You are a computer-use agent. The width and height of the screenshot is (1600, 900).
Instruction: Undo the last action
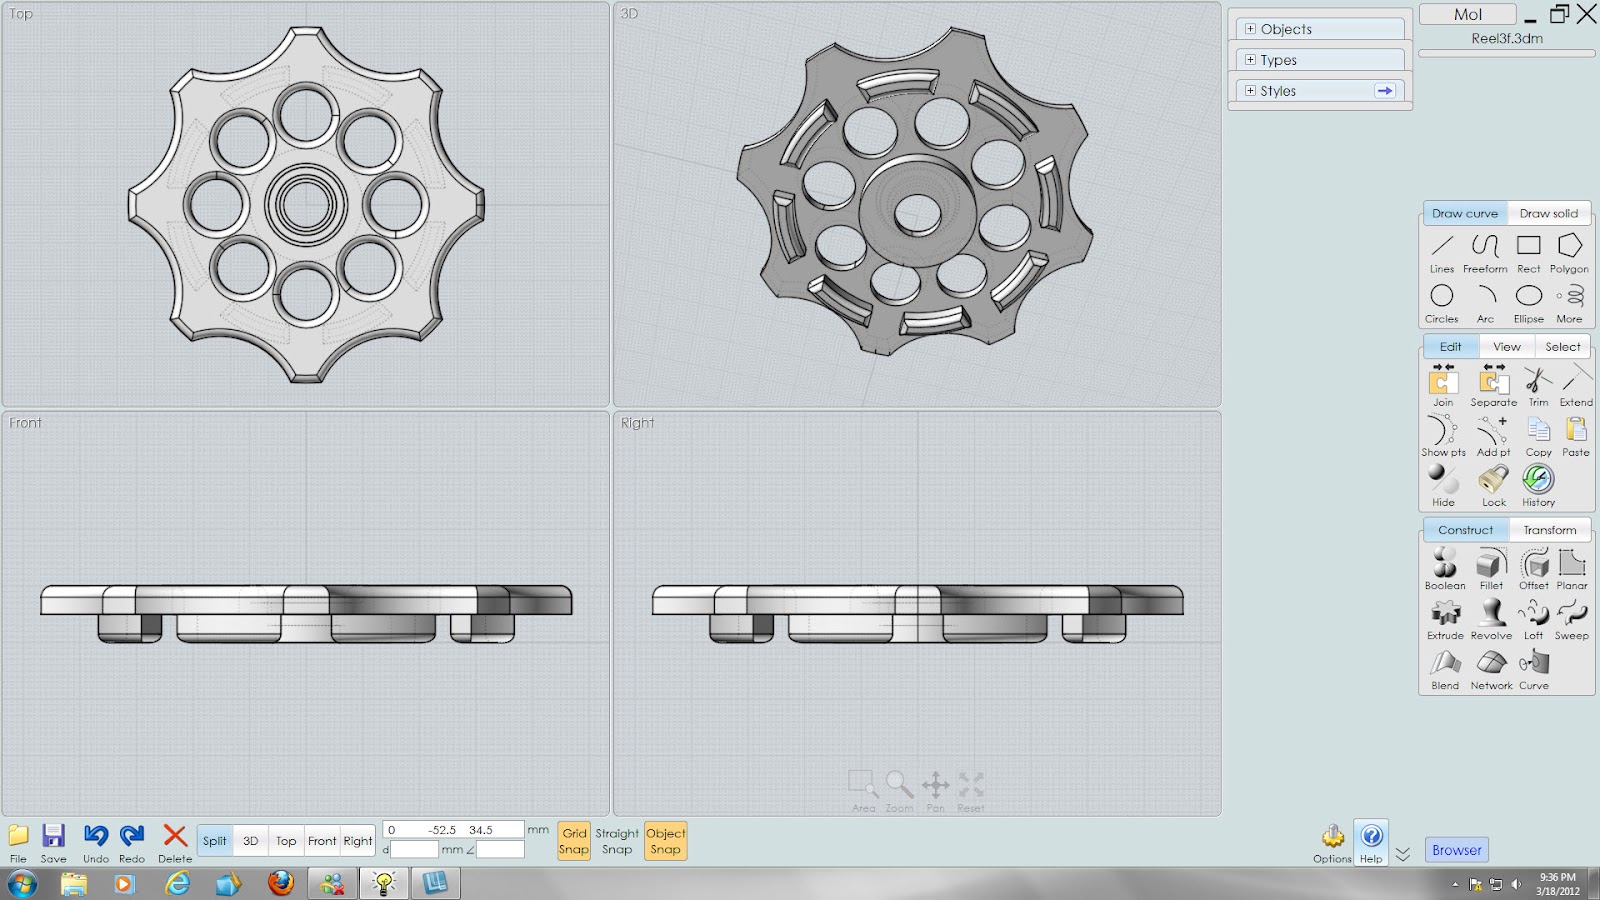click(x=96, y=842)
